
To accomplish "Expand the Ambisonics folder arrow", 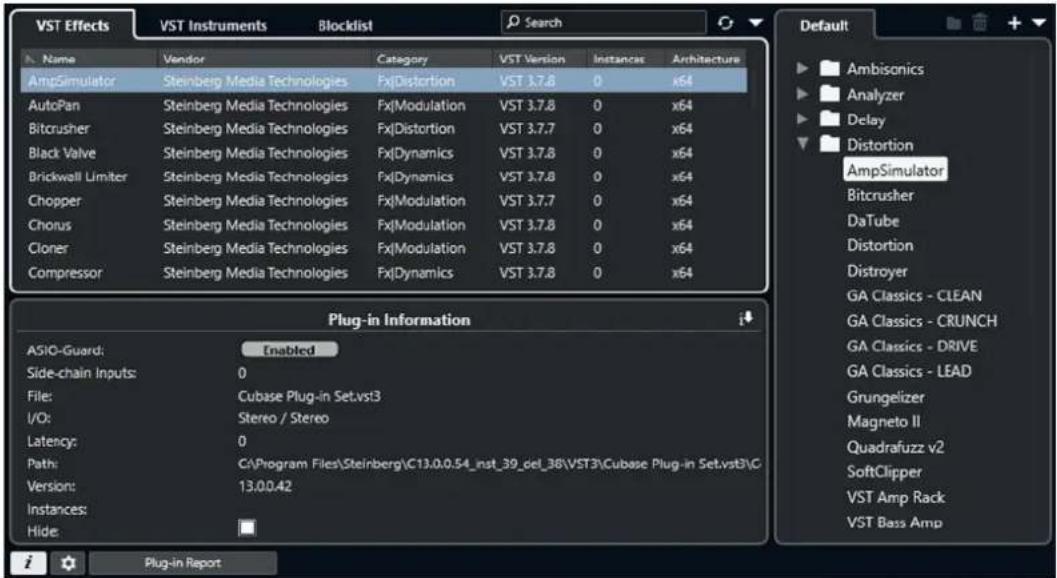I will pos(802,69).
